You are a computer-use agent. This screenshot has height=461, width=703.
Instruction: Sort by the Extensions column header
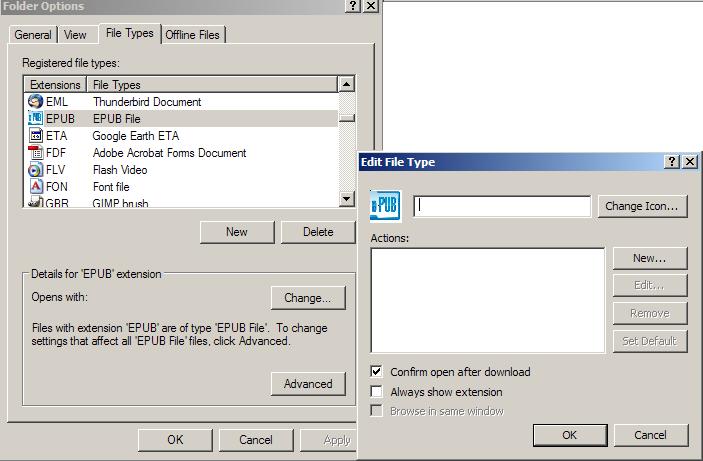coord(55,85)
